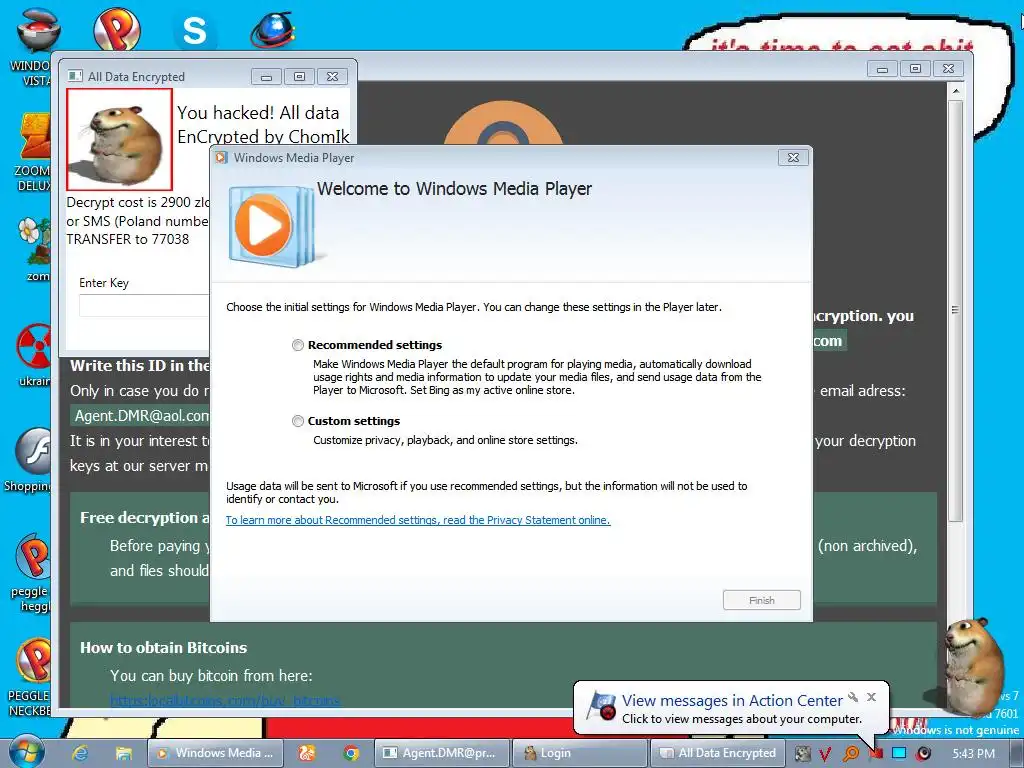Click the Action Center red flag tray icon

click(x=876, y=754)
